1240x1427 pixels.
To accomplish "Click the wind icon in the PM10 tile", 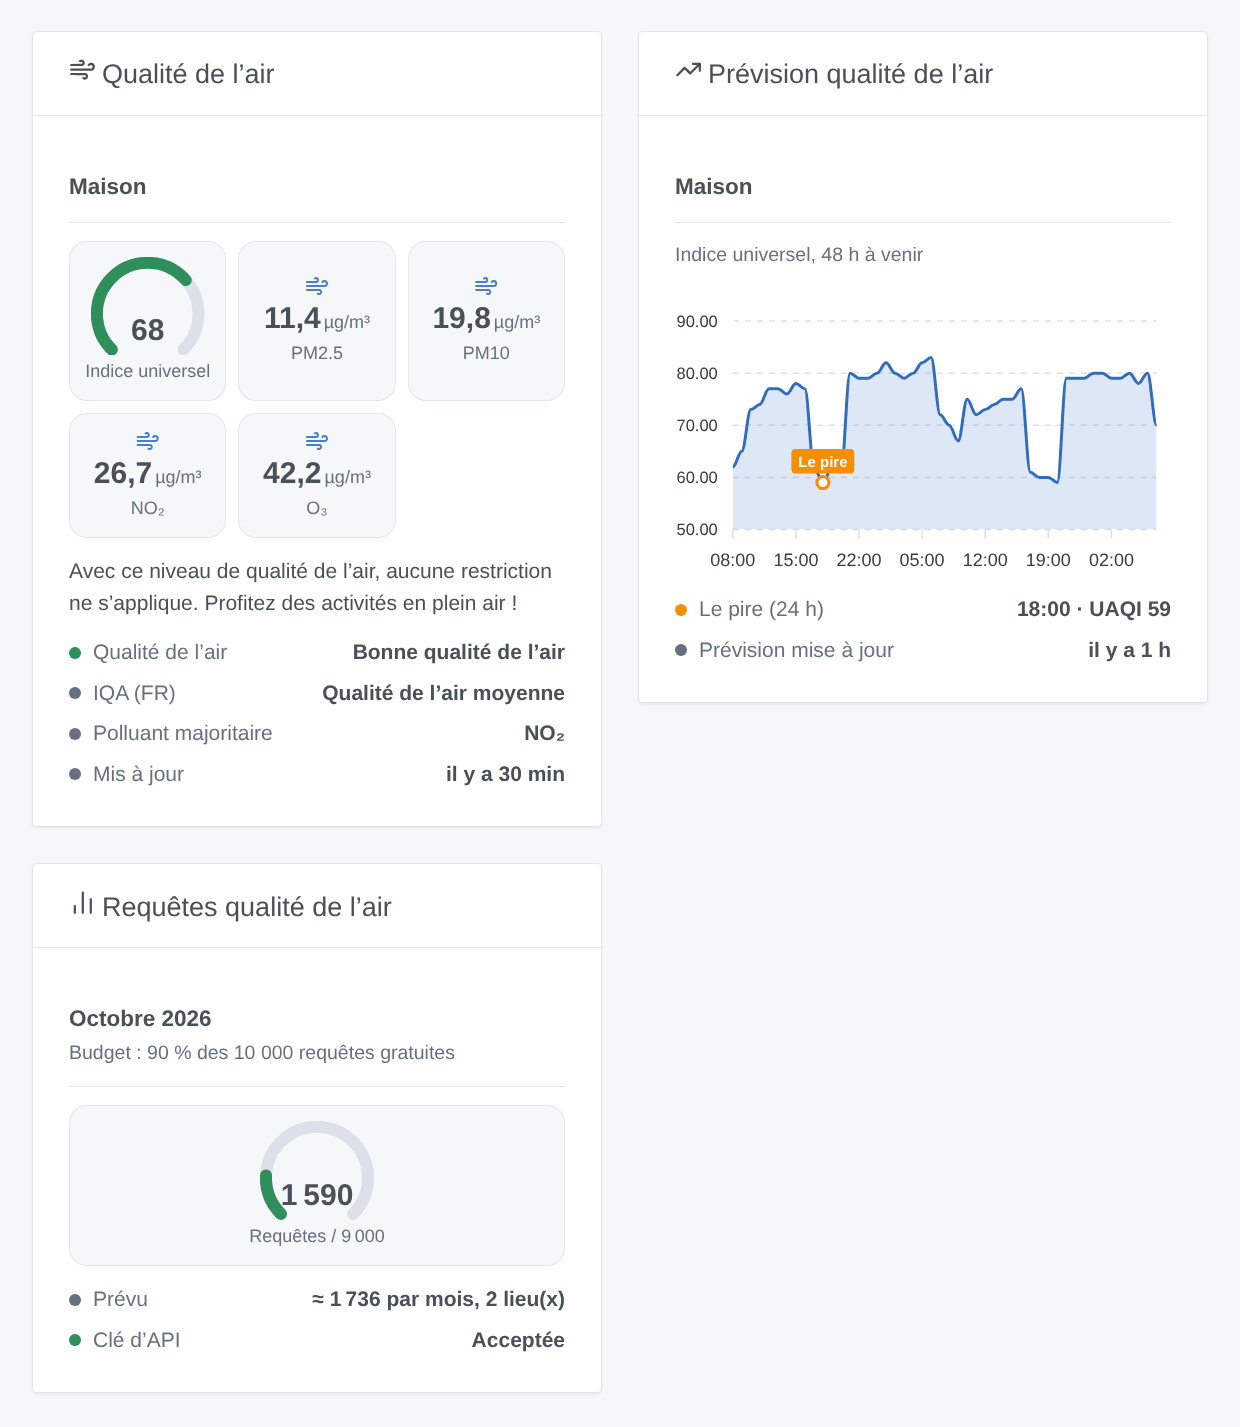I will [x=486, y=286].
